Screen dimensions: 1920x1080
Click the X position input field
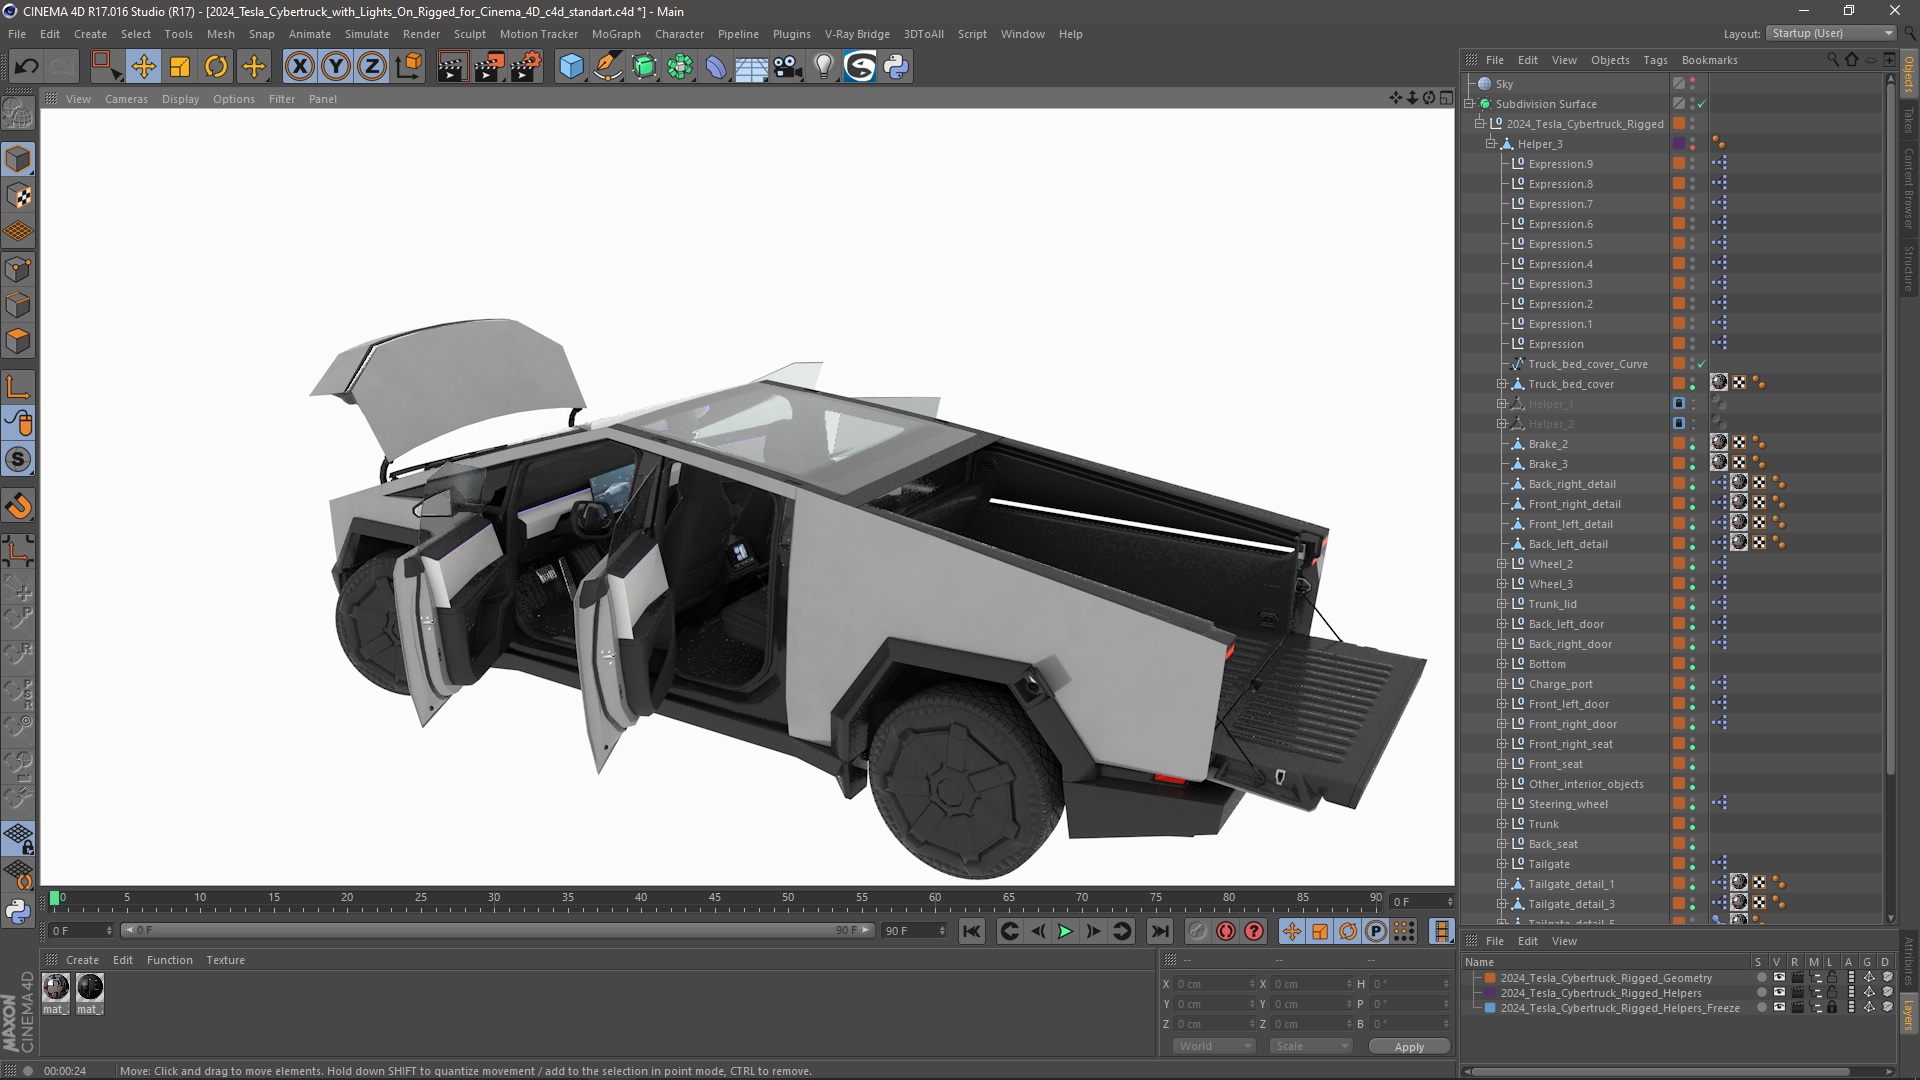(x=1214, y=984)
